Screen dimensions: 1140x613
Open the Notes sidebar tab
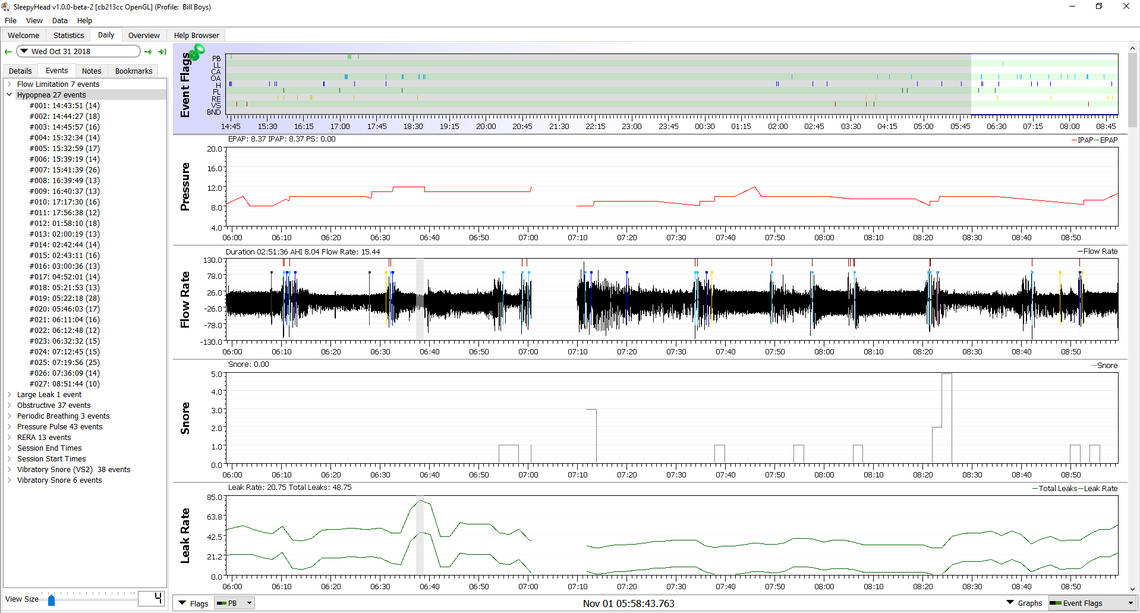point(92,71)
